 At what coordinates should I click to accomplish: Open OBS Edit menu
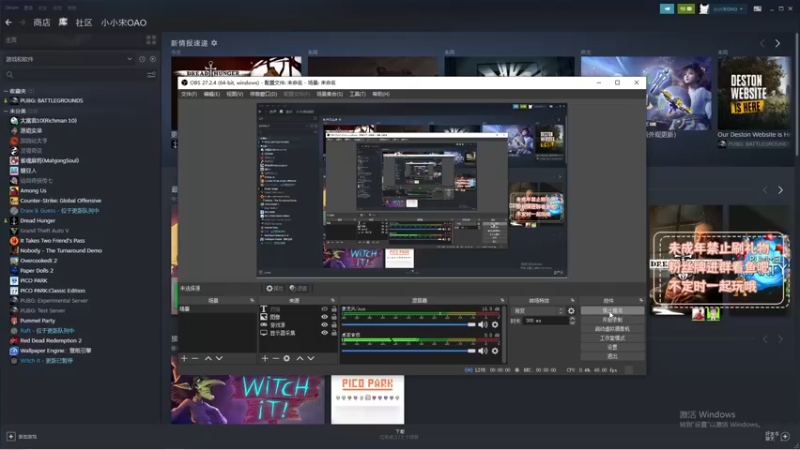[x=211, y=94]
